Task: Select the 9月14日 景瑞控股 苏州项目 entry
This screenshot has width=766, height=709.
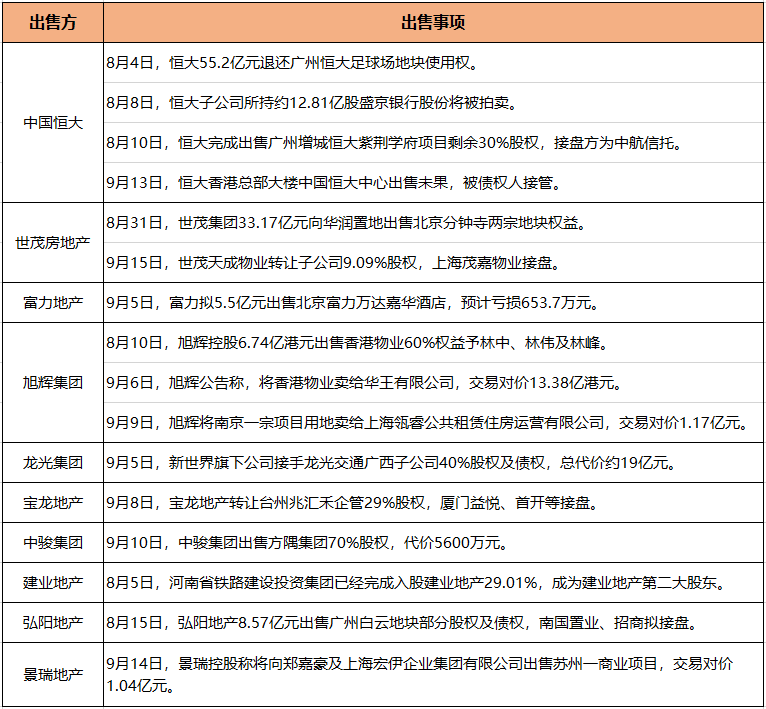Action: coord(420,675)
